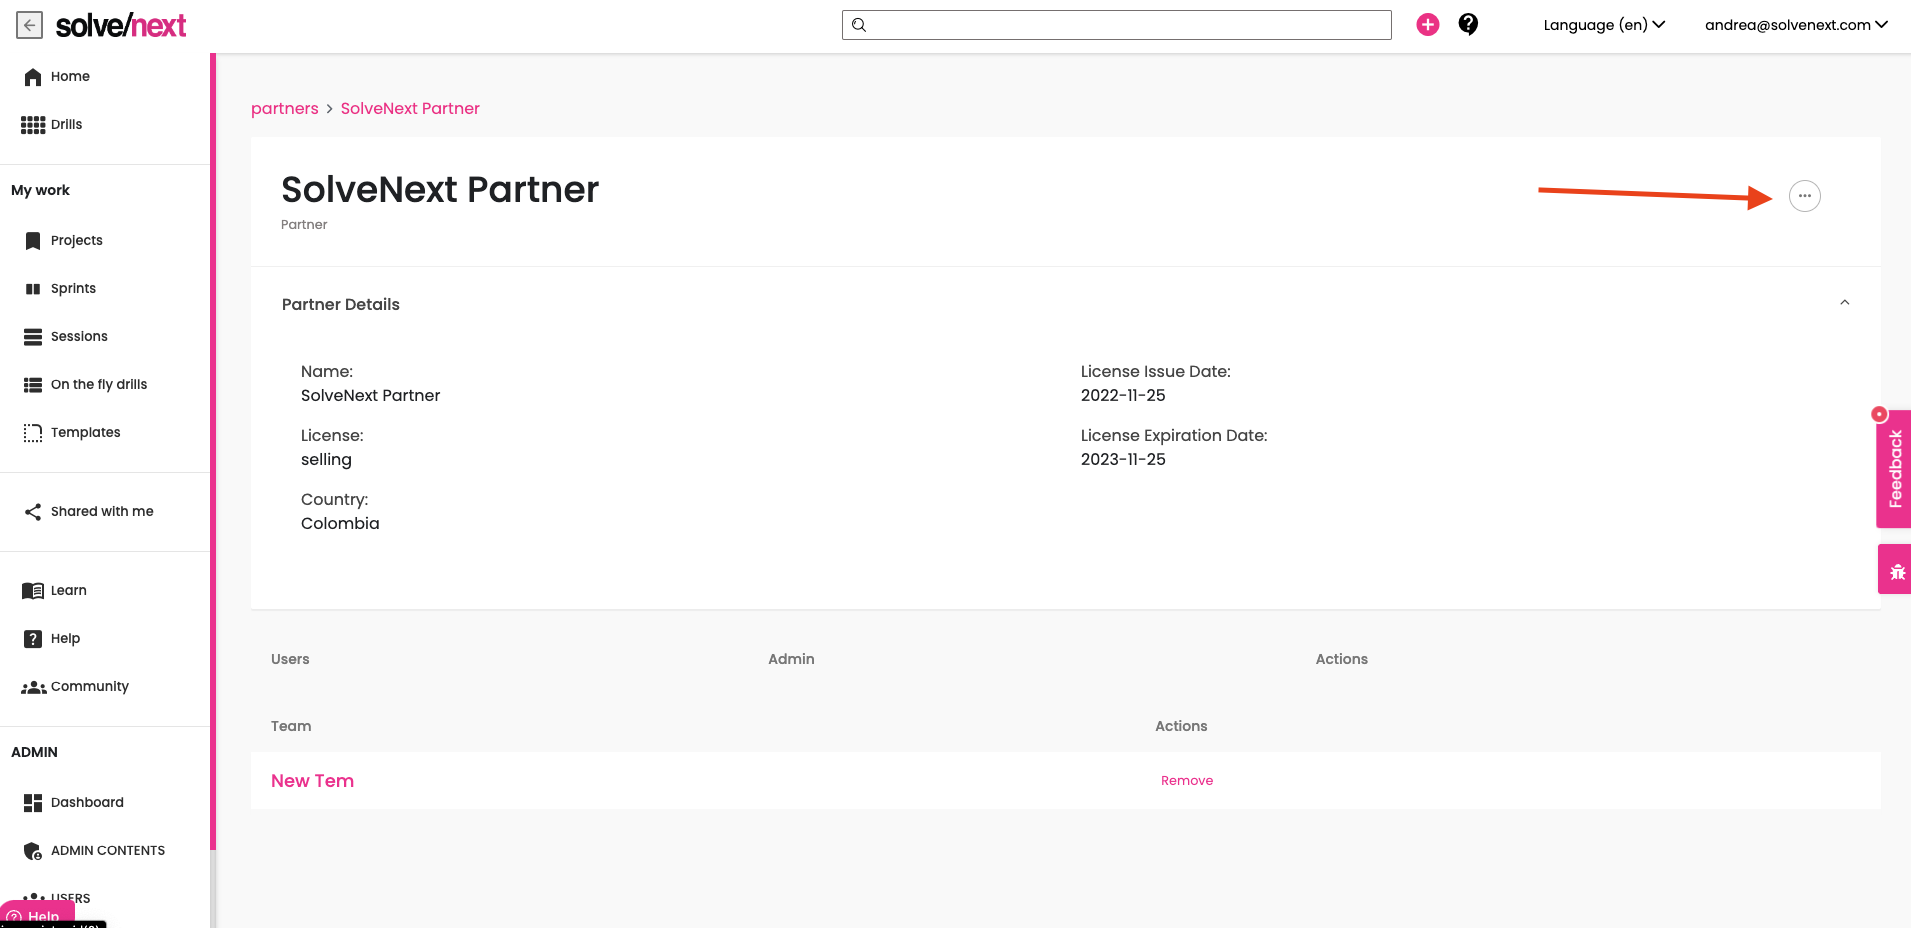Remove the New Tem team

1187,781
